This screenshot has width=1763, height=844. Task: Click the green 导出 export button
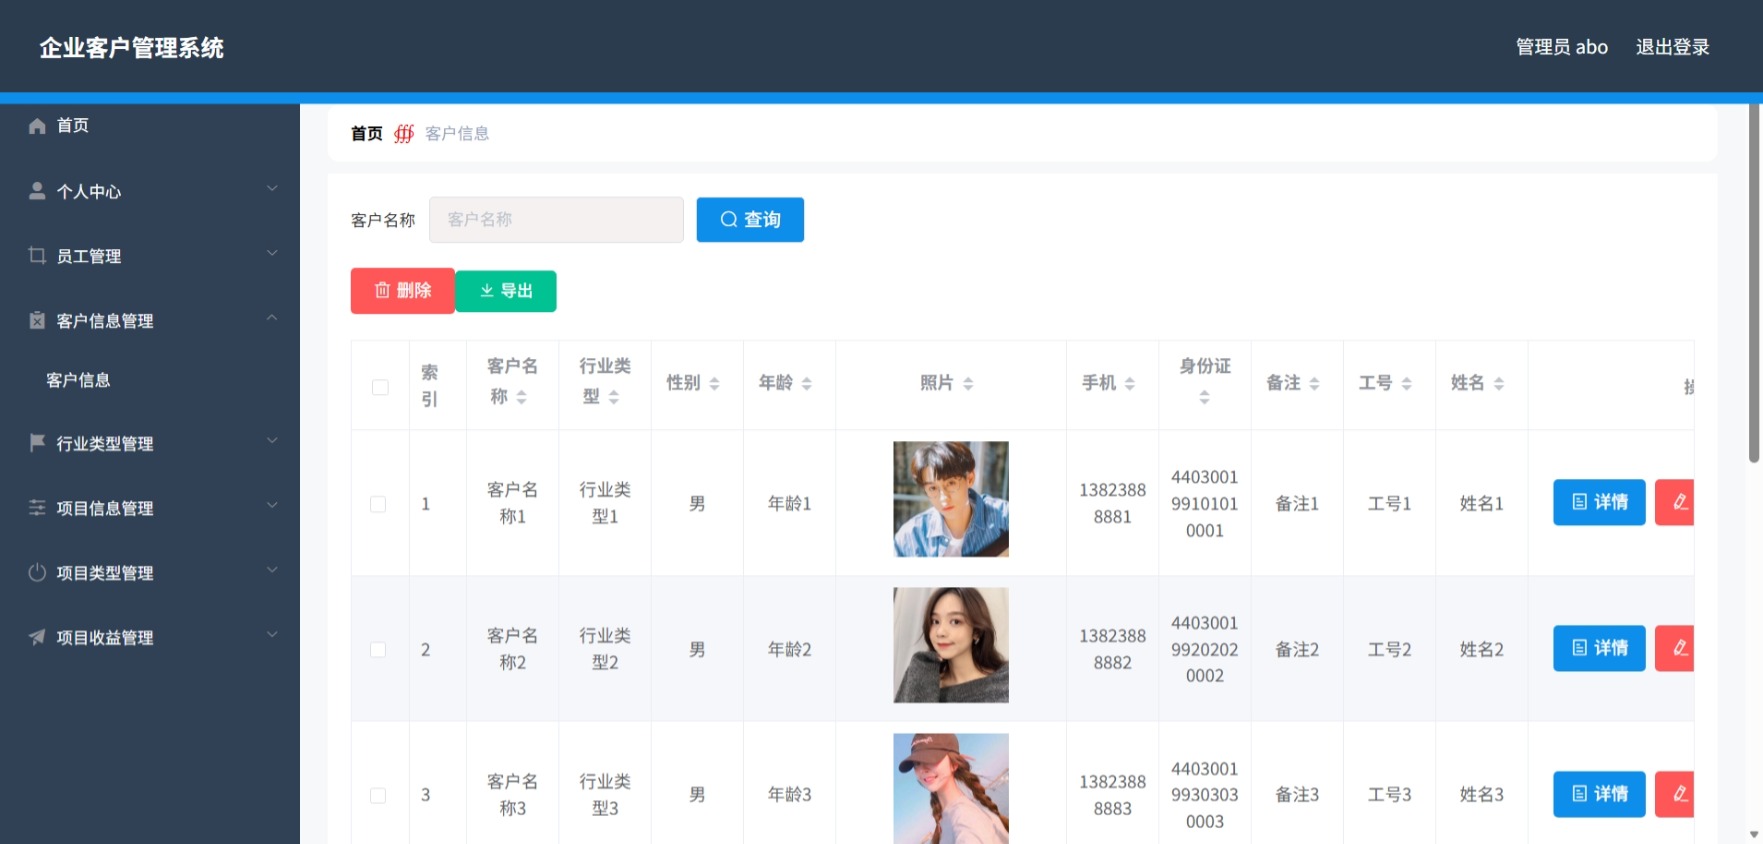tap(506, 291)
